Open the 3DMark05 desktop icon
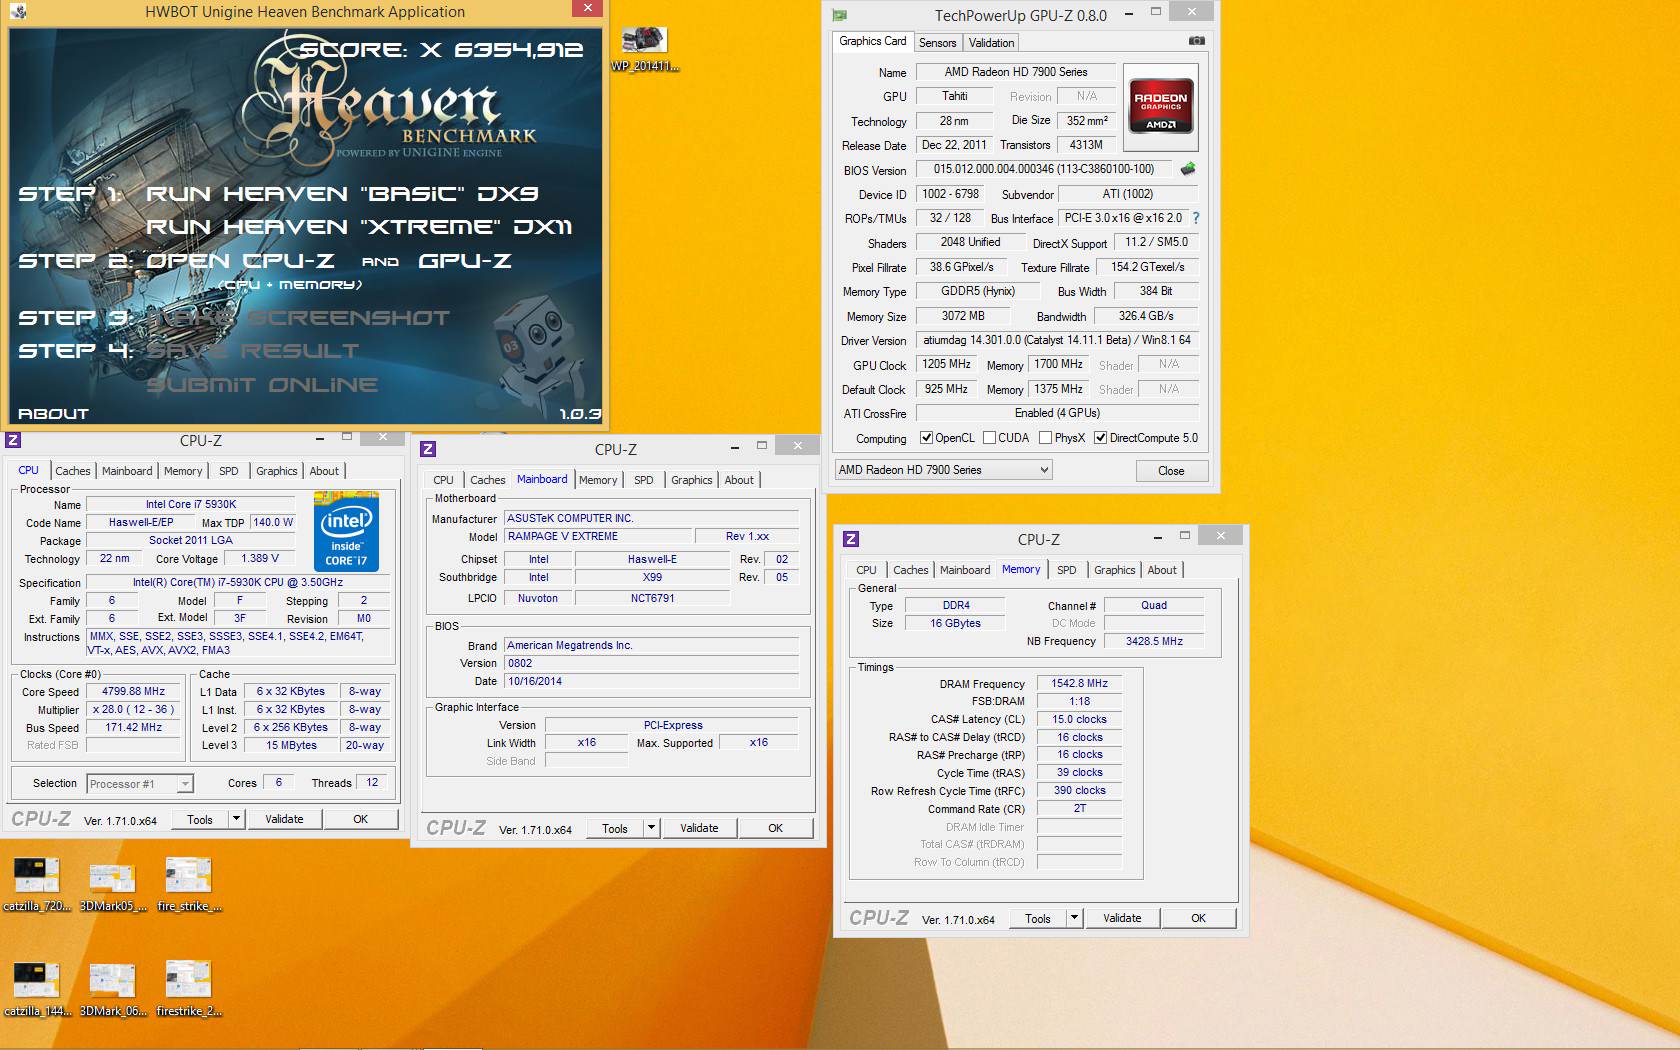Viewport: 1680px width, 1050px height. click(112, 885)
